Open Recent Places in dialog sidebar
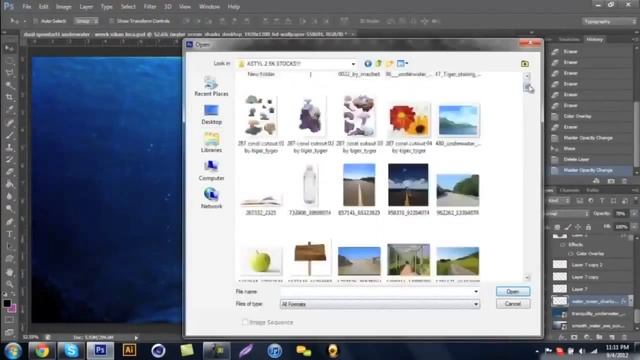Viewport: 640px width, 360px height. 211,86
